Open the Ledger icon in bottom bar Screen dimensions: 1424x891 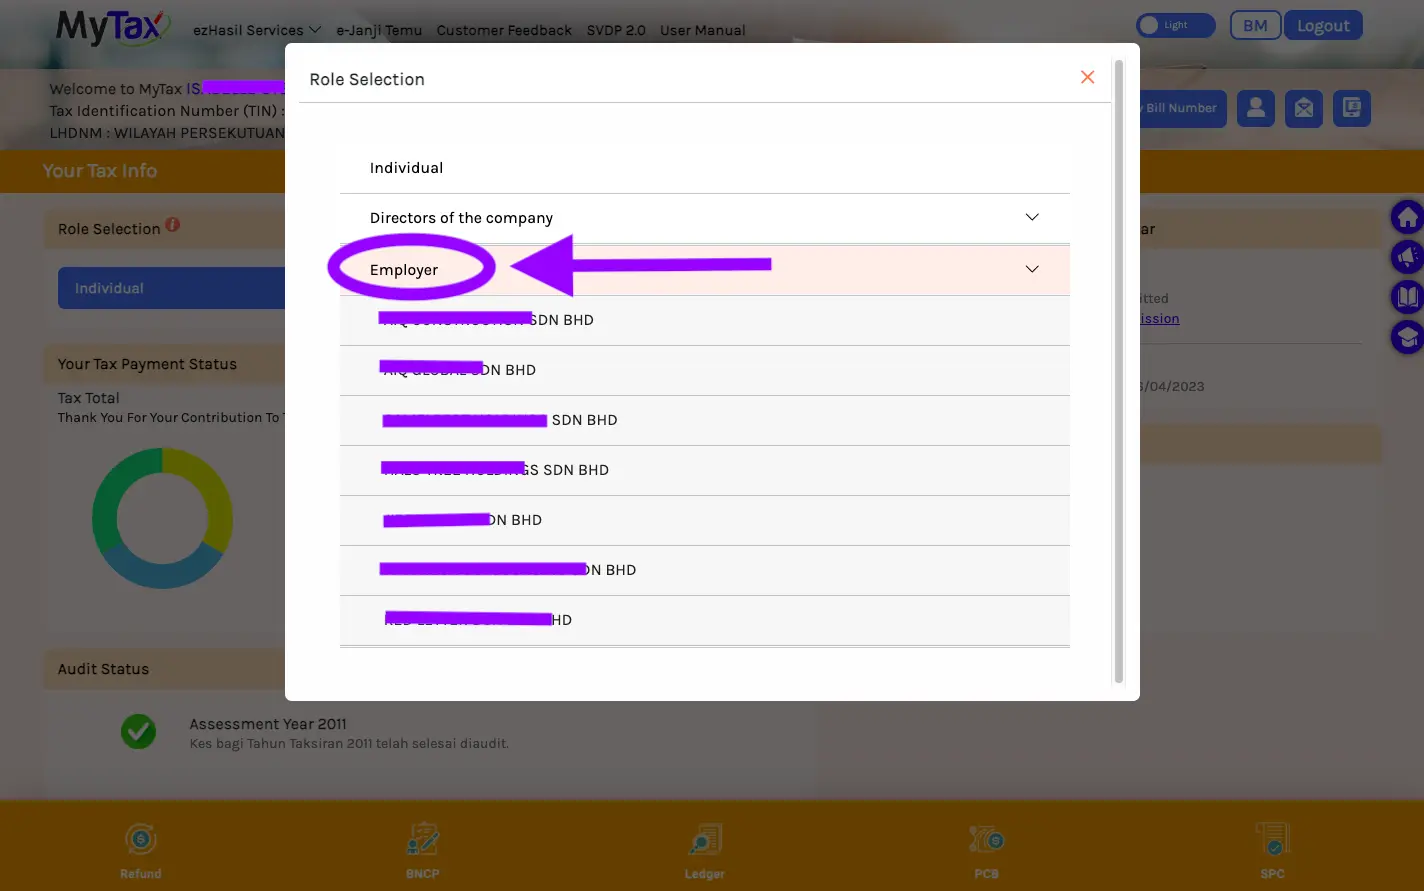pyautogui.click(x=705, y=850)
